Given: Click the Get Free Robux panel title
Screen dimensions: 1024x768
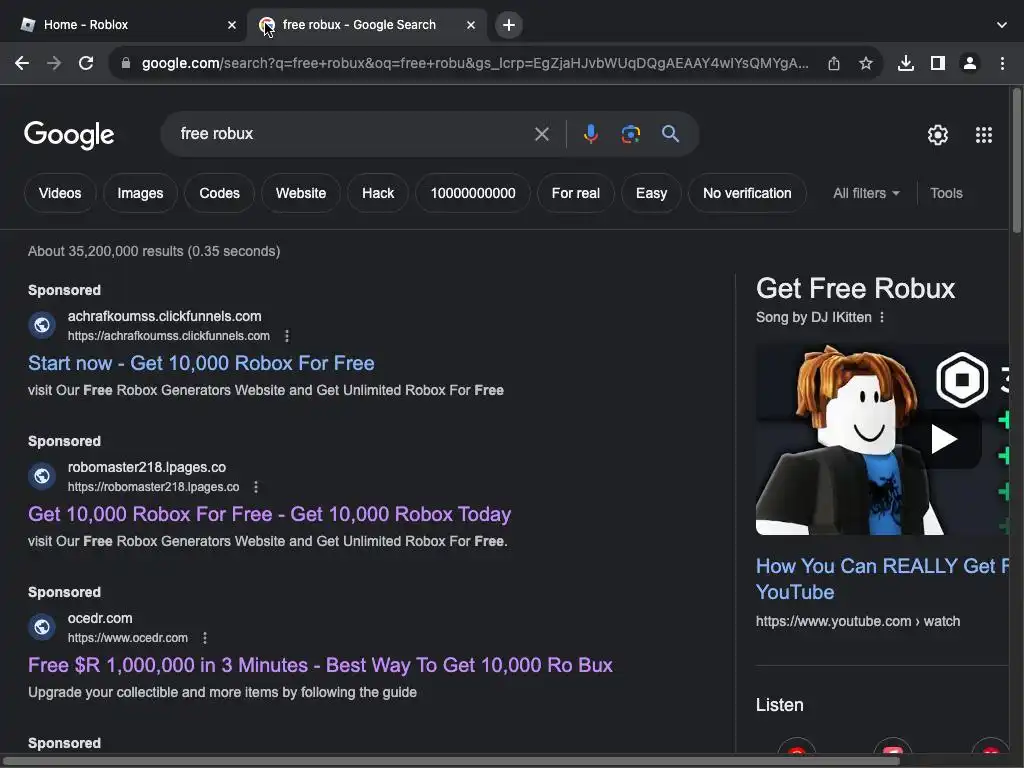Looking at the screenshot, I should pyautogui.click(x=856, y=288).
